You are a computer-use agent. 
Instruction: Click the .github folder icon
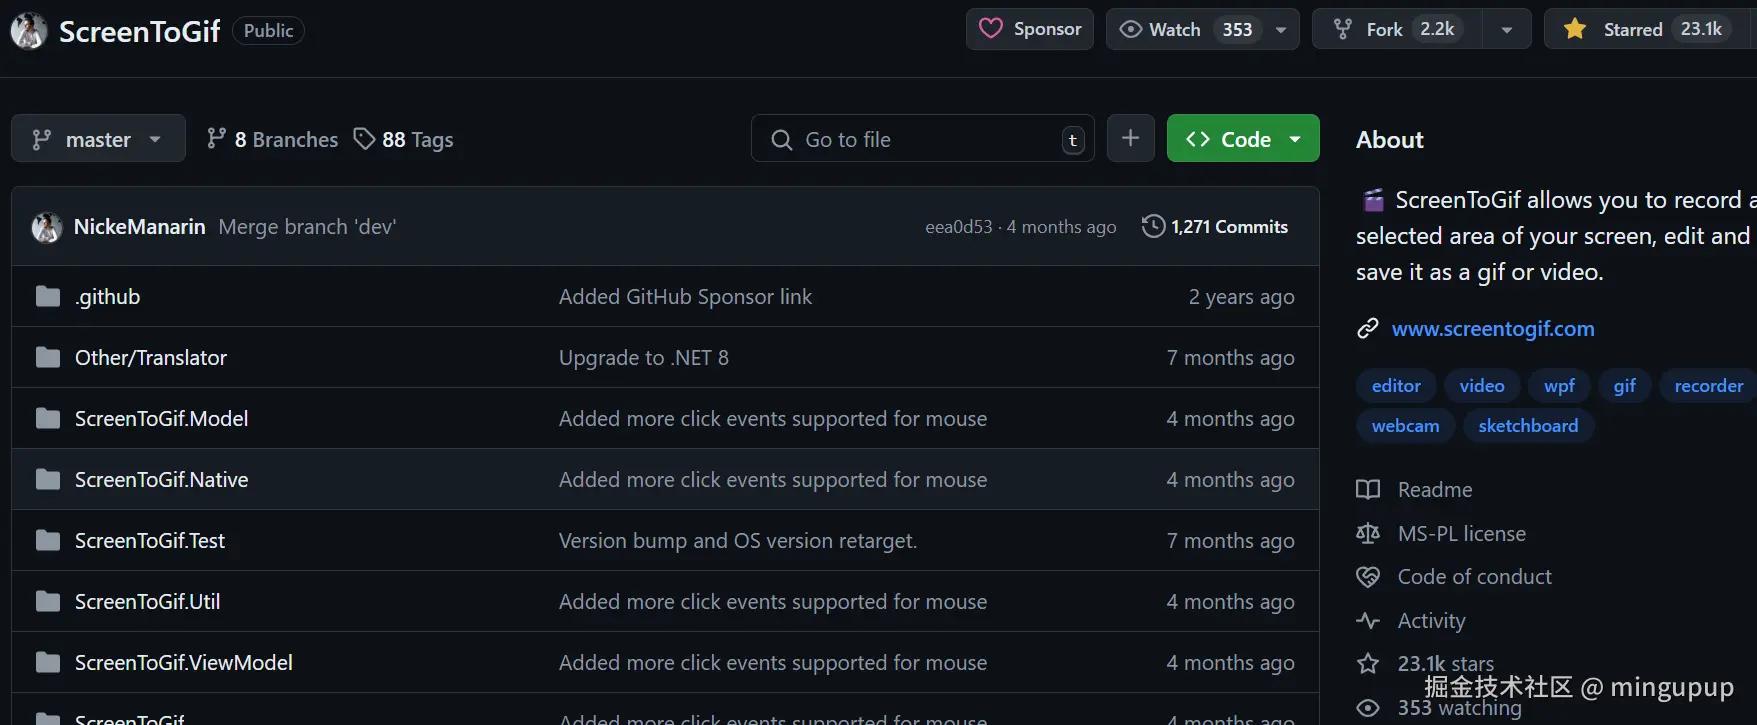(48, 296)
